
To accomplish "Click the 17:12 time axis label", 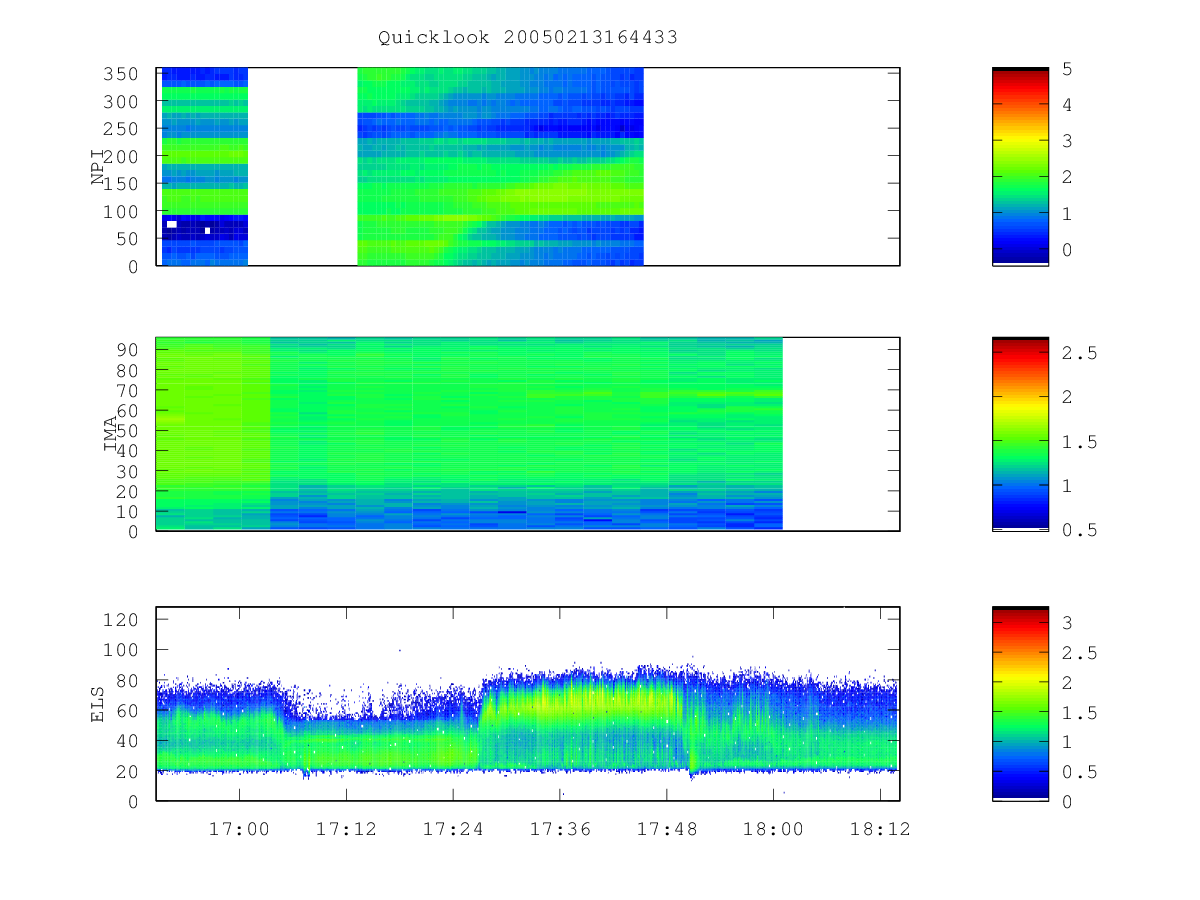I will pos(347,829).
